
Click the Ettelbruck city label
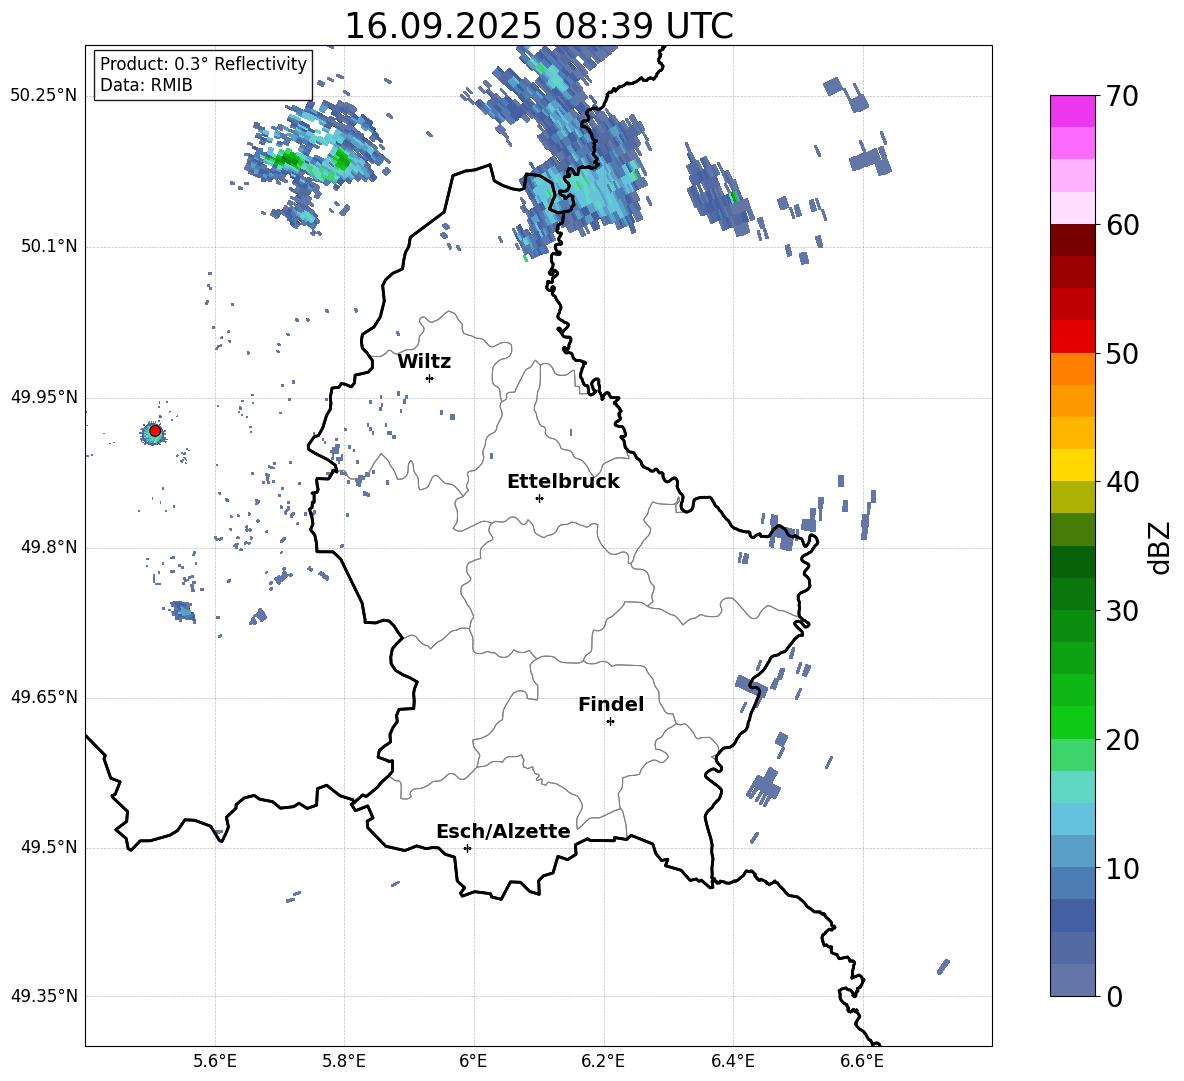563,482
